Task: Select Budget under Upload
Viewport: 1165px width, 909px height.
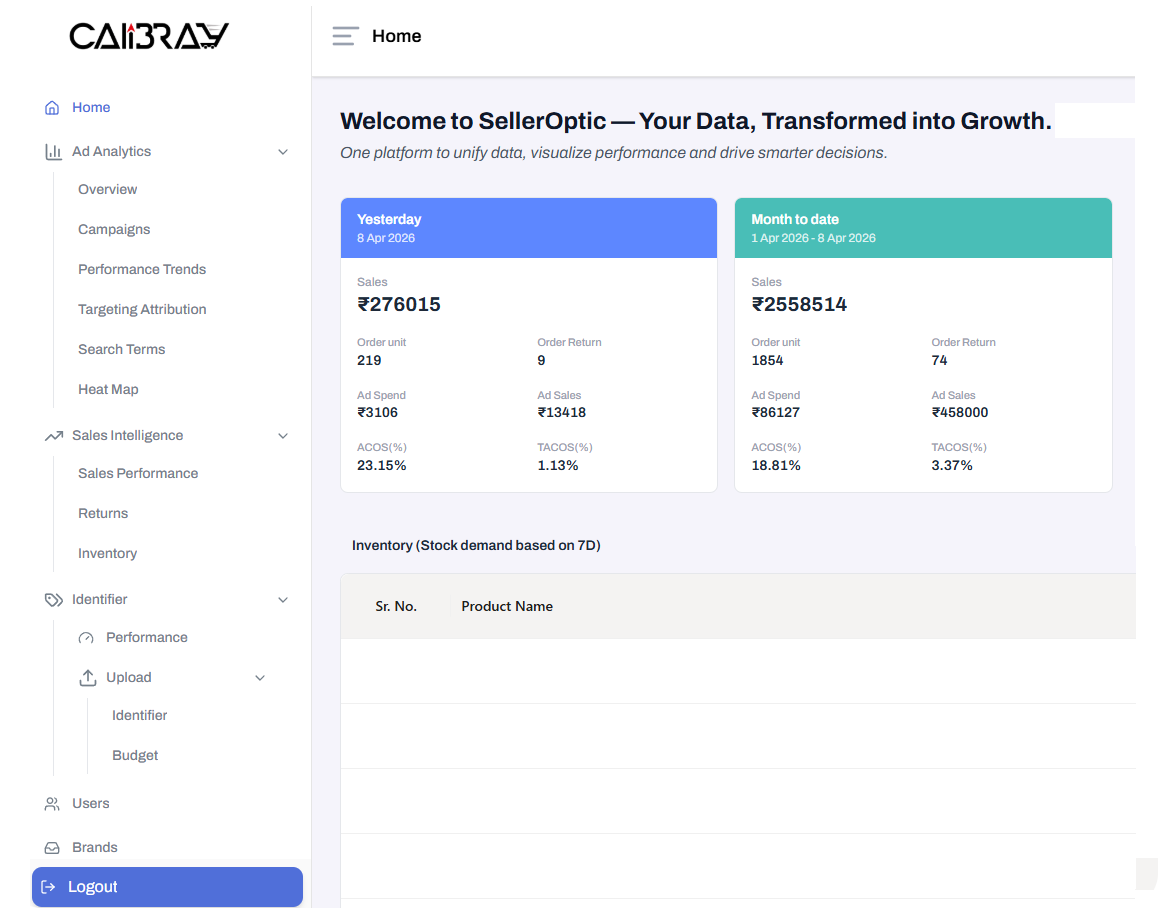Action: pos(135,755)
